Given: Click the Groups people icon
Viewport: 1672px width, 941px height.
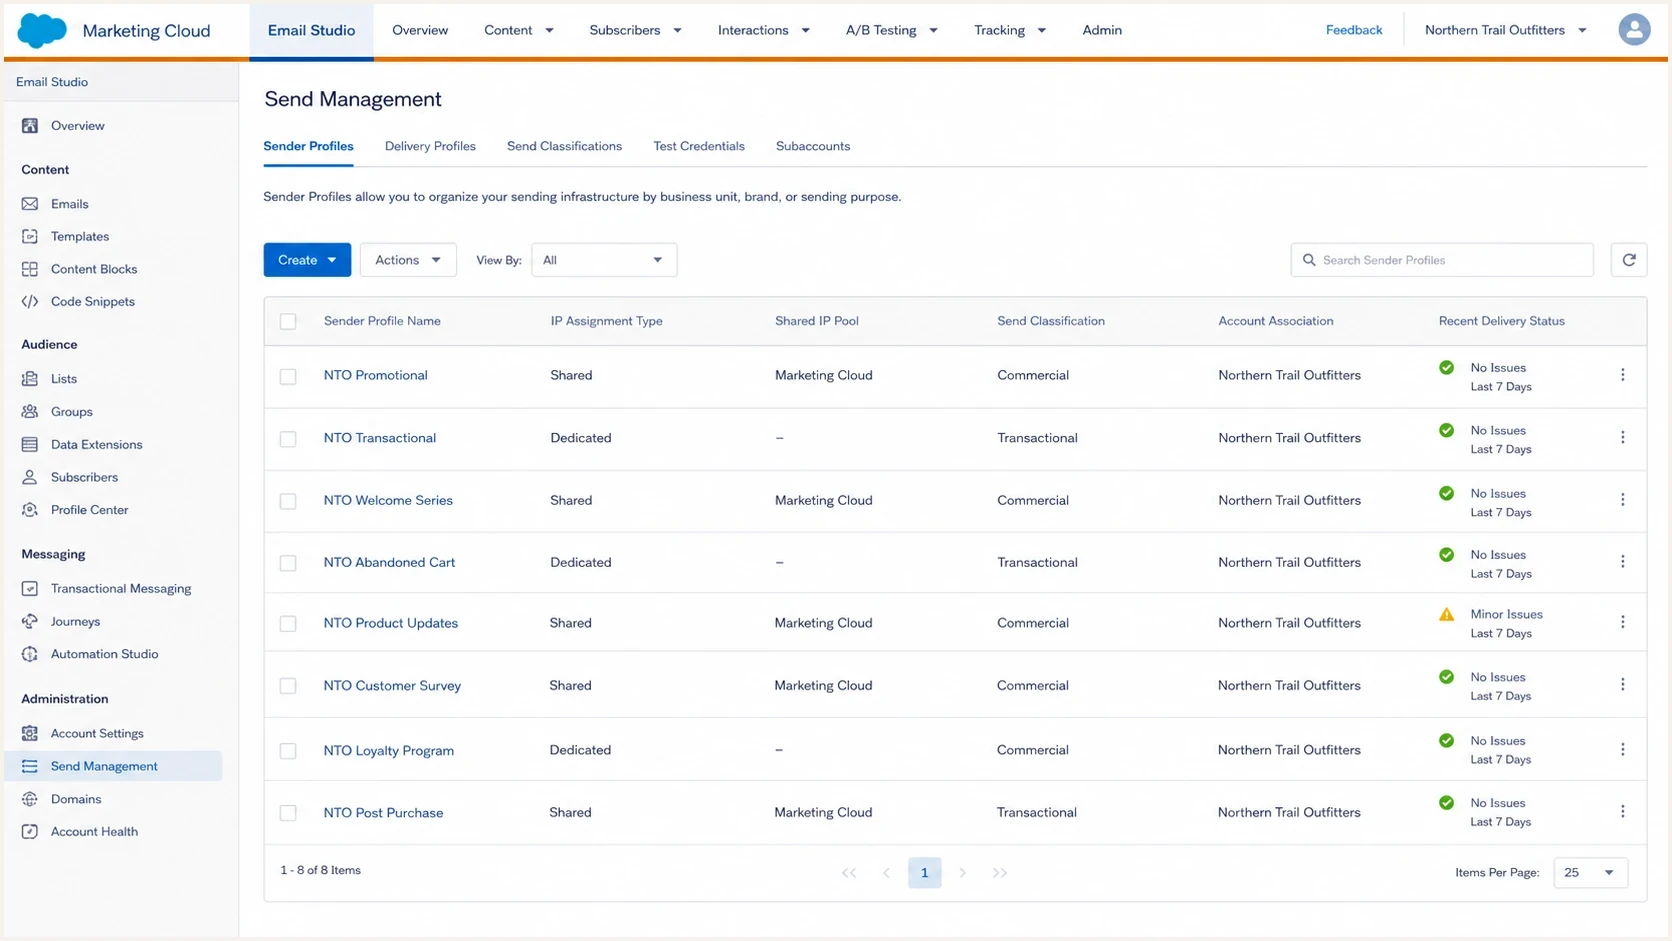Looking at the screenshot, I should pos(30,412).
